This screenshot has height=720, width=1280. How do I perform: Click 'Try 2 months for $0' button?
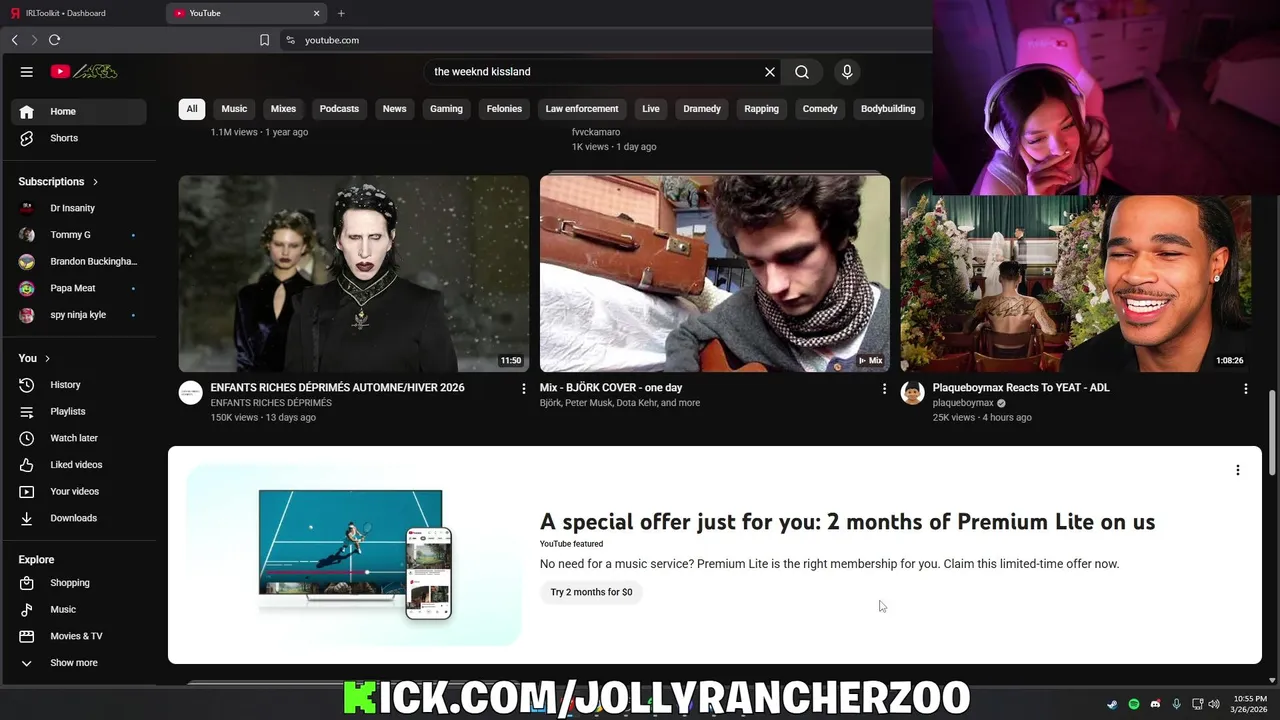click(591, 592)
